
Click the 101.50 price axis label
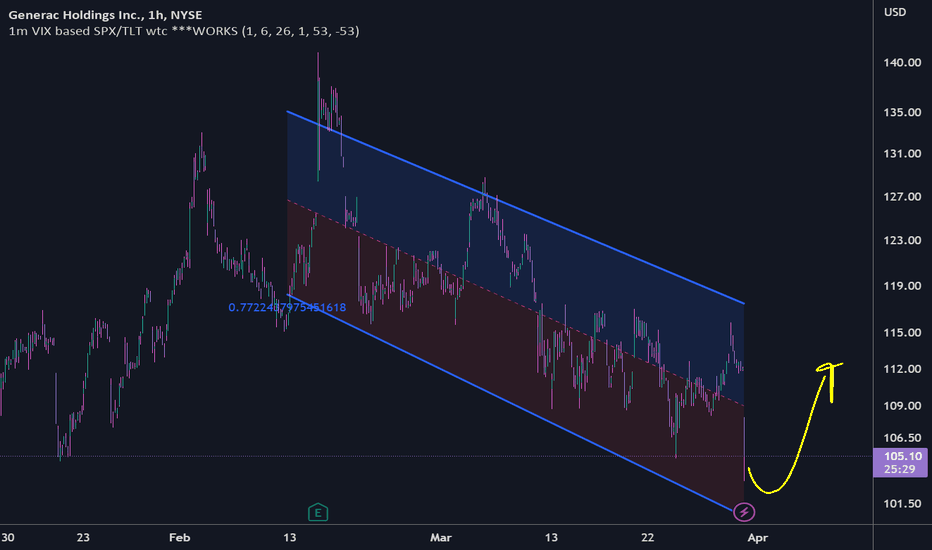coord(902,504)
